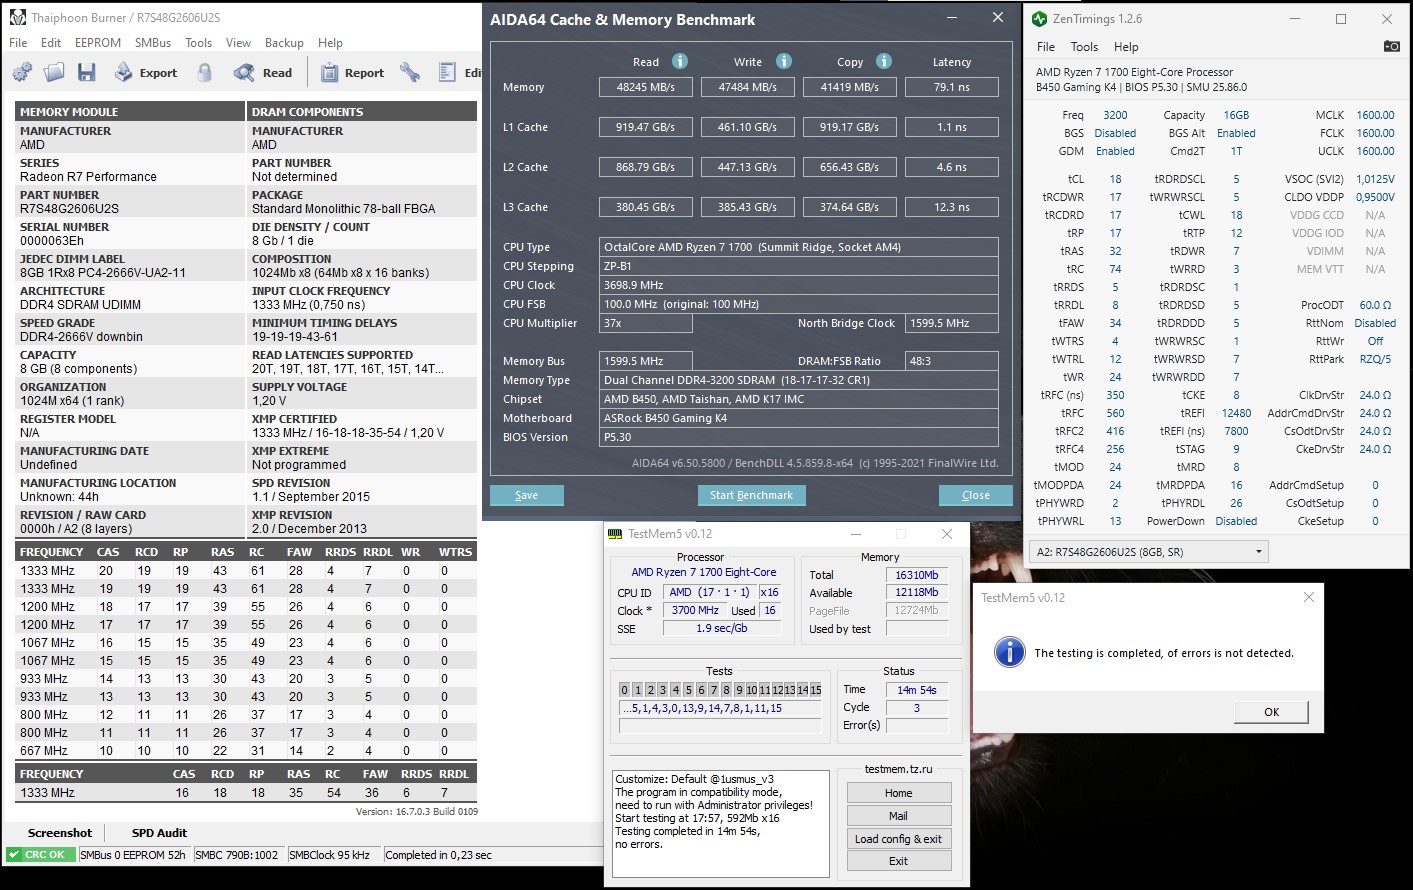Click the info icon next to Copy in AIDA64

884,61
